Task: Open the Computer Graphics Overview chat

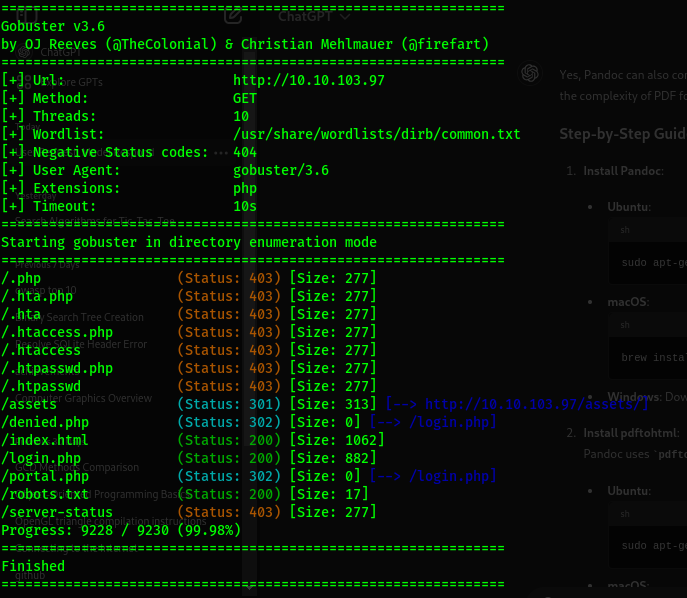Action: [x=85, y=398]
